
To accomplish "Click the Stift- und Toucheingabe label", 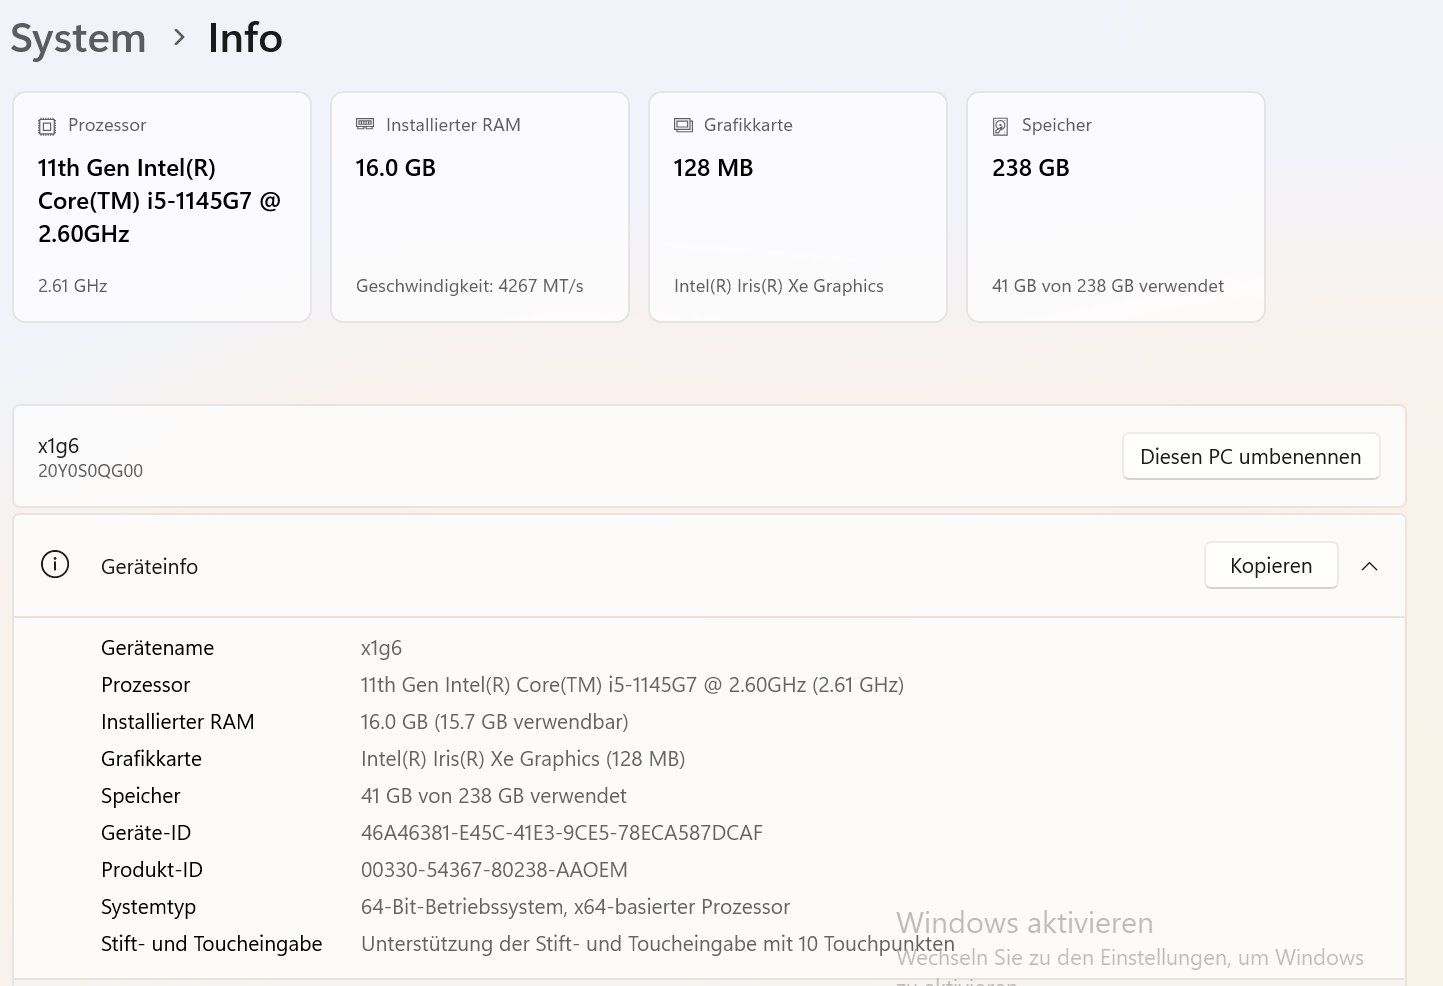I will pyautogui.click(x=212, y=944).
